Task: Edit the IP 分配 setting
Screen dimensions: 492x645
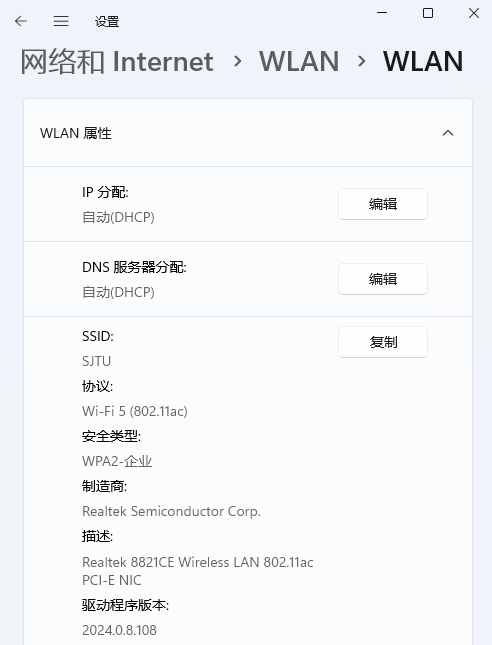Action: pyautogui.click(x=383, y=204)
